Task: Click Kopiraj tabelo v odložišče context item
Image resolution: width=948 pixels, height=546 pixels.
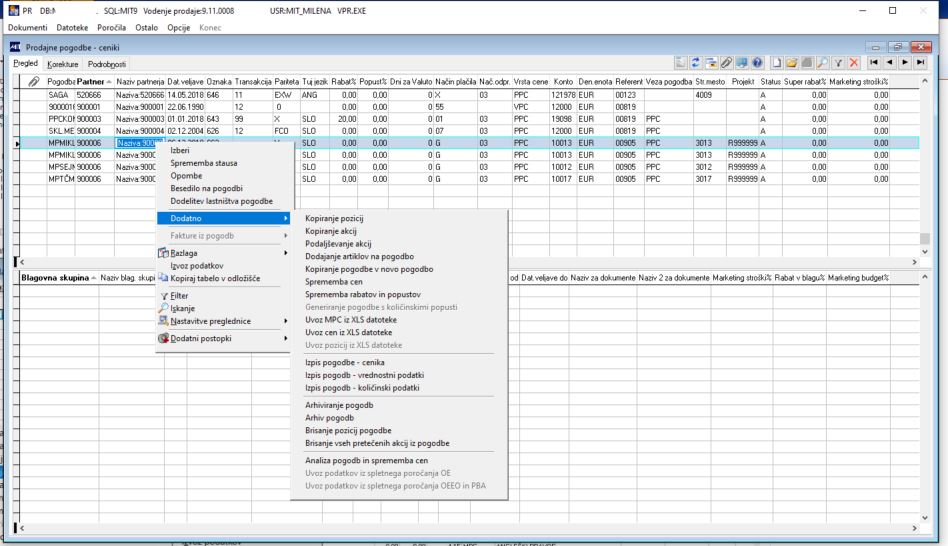Action: pos(215,278)
